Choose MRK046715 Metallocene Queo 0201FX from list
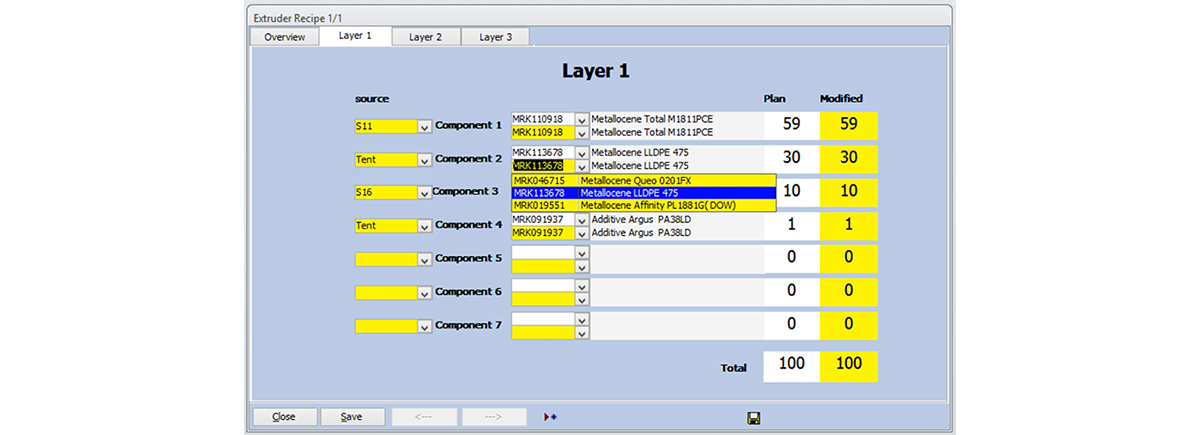The height and width of the screenshot is (435, 1200). click(x=643, y=180)
